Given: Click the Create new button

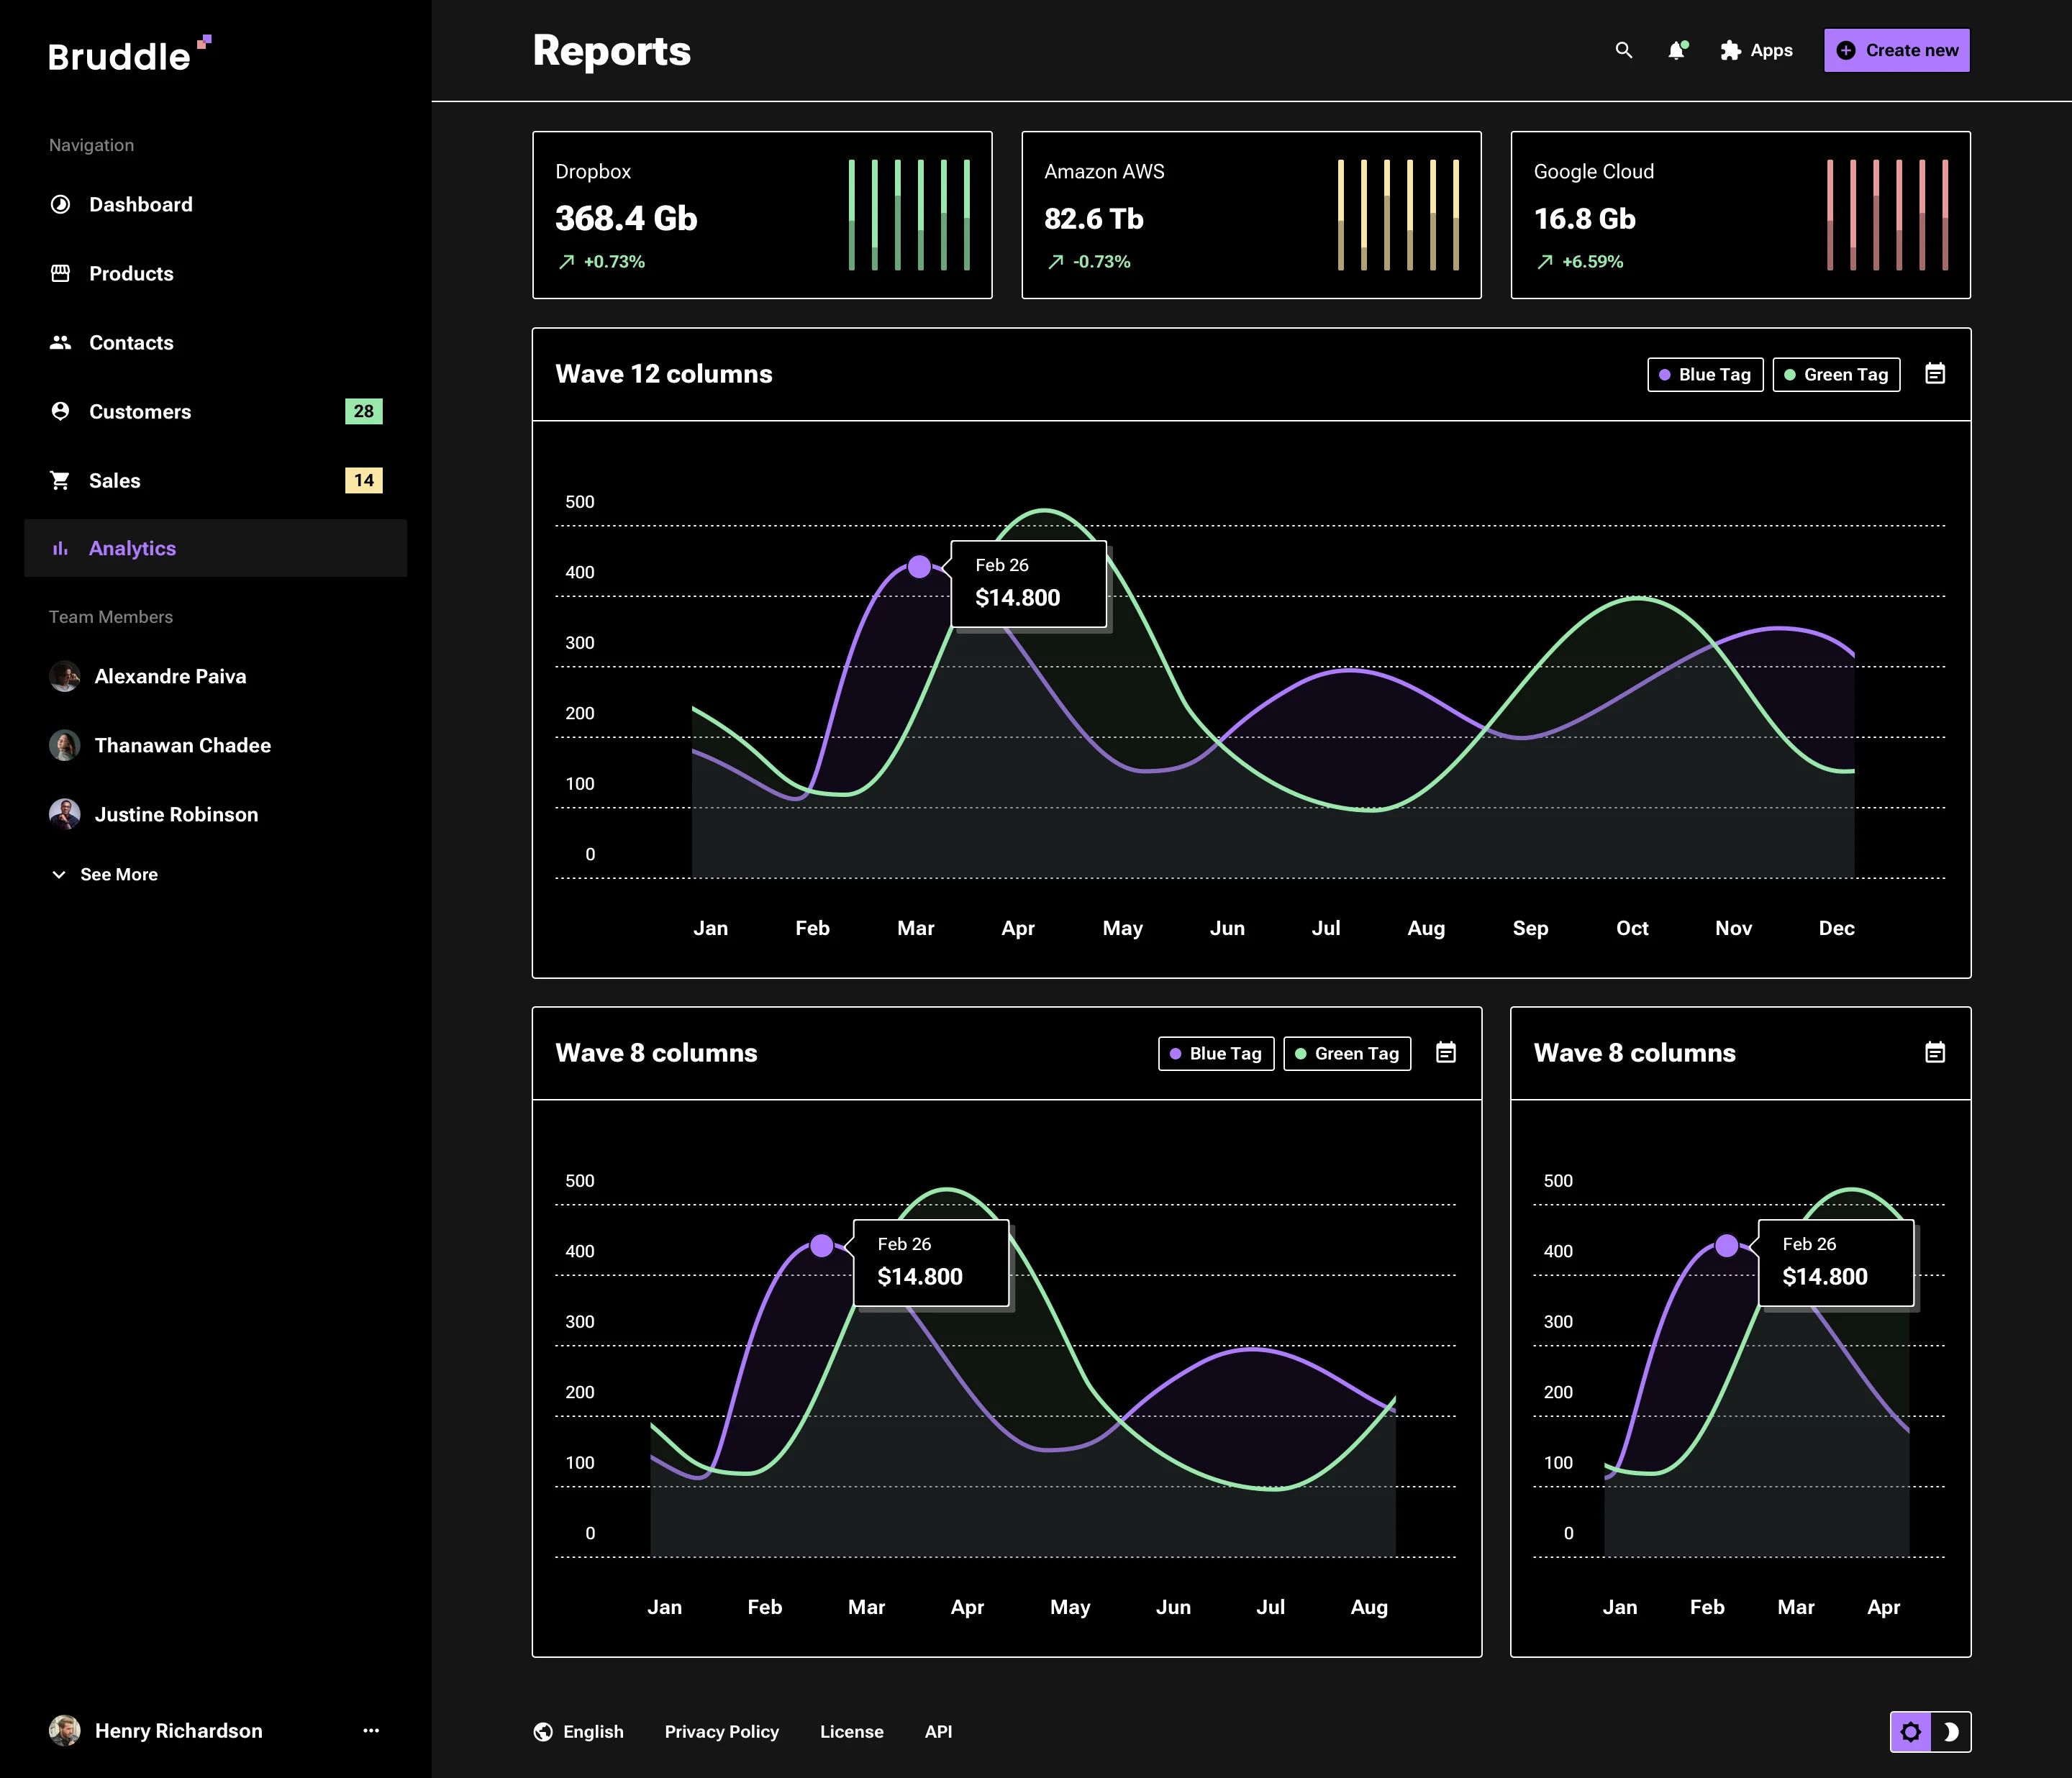Looking at the screenshot, I should [x=1896, y=50].
